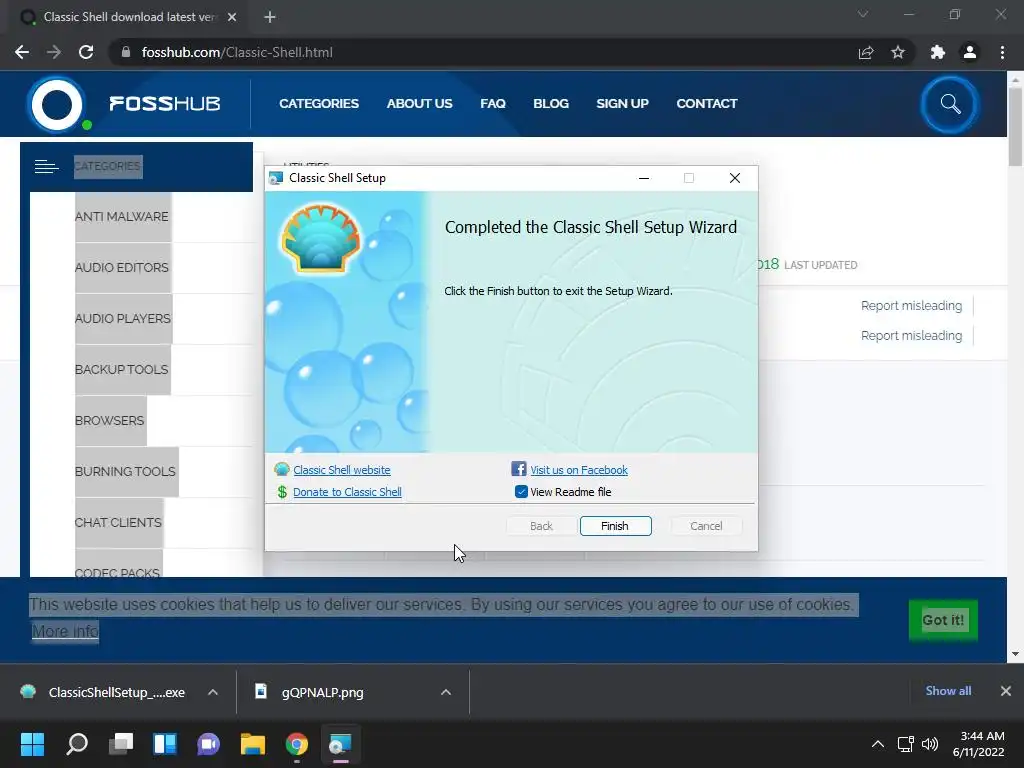
Task: Click the green dollar donate icon
Action: tap(282, 492)
